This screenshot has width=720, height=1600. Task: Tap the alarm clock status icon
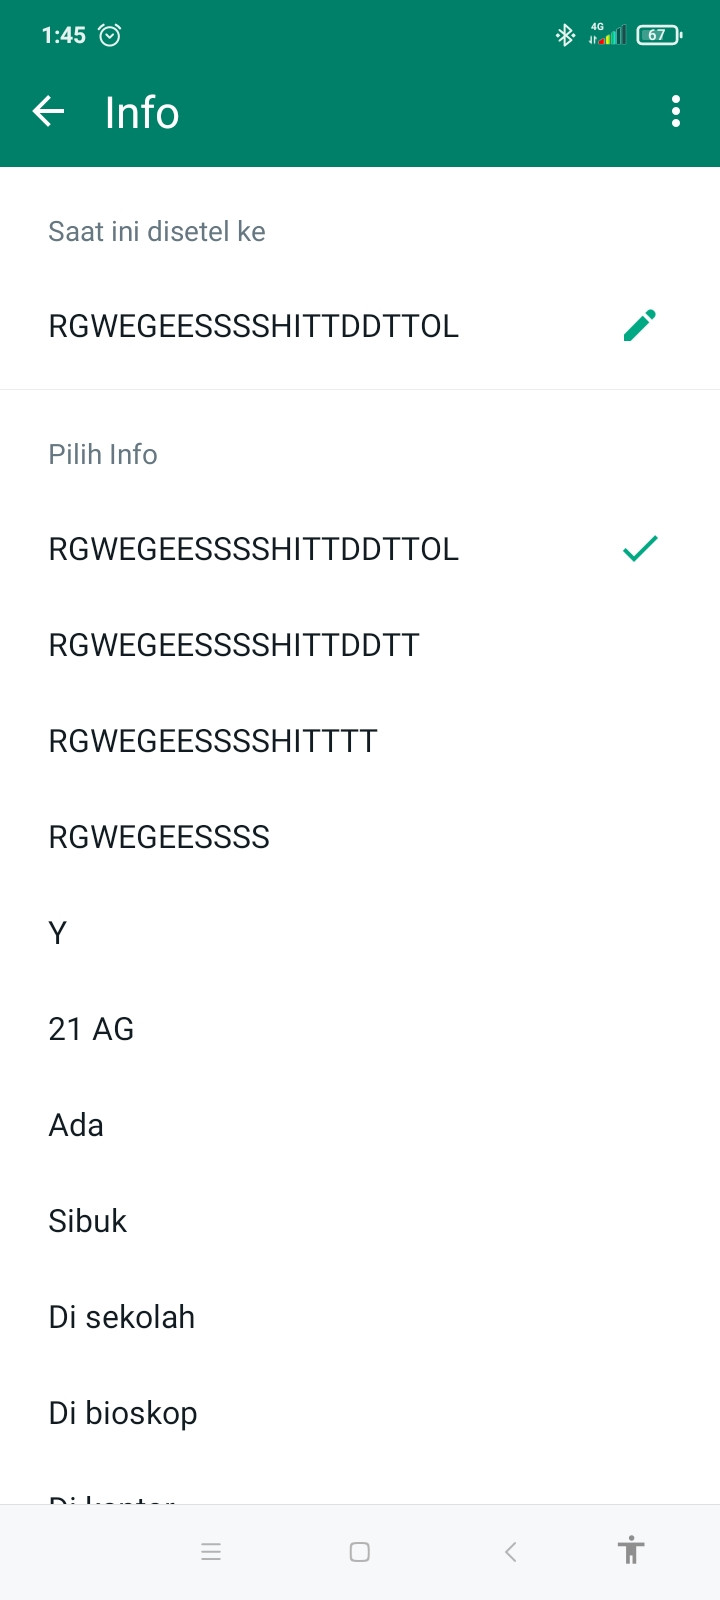(x=110, y=35)
